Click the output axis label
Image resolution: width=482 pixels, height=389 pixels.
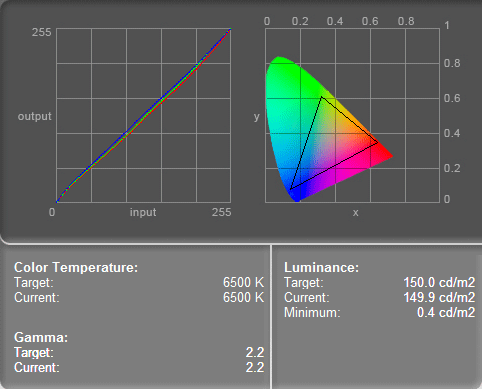(x=35, y=116)
